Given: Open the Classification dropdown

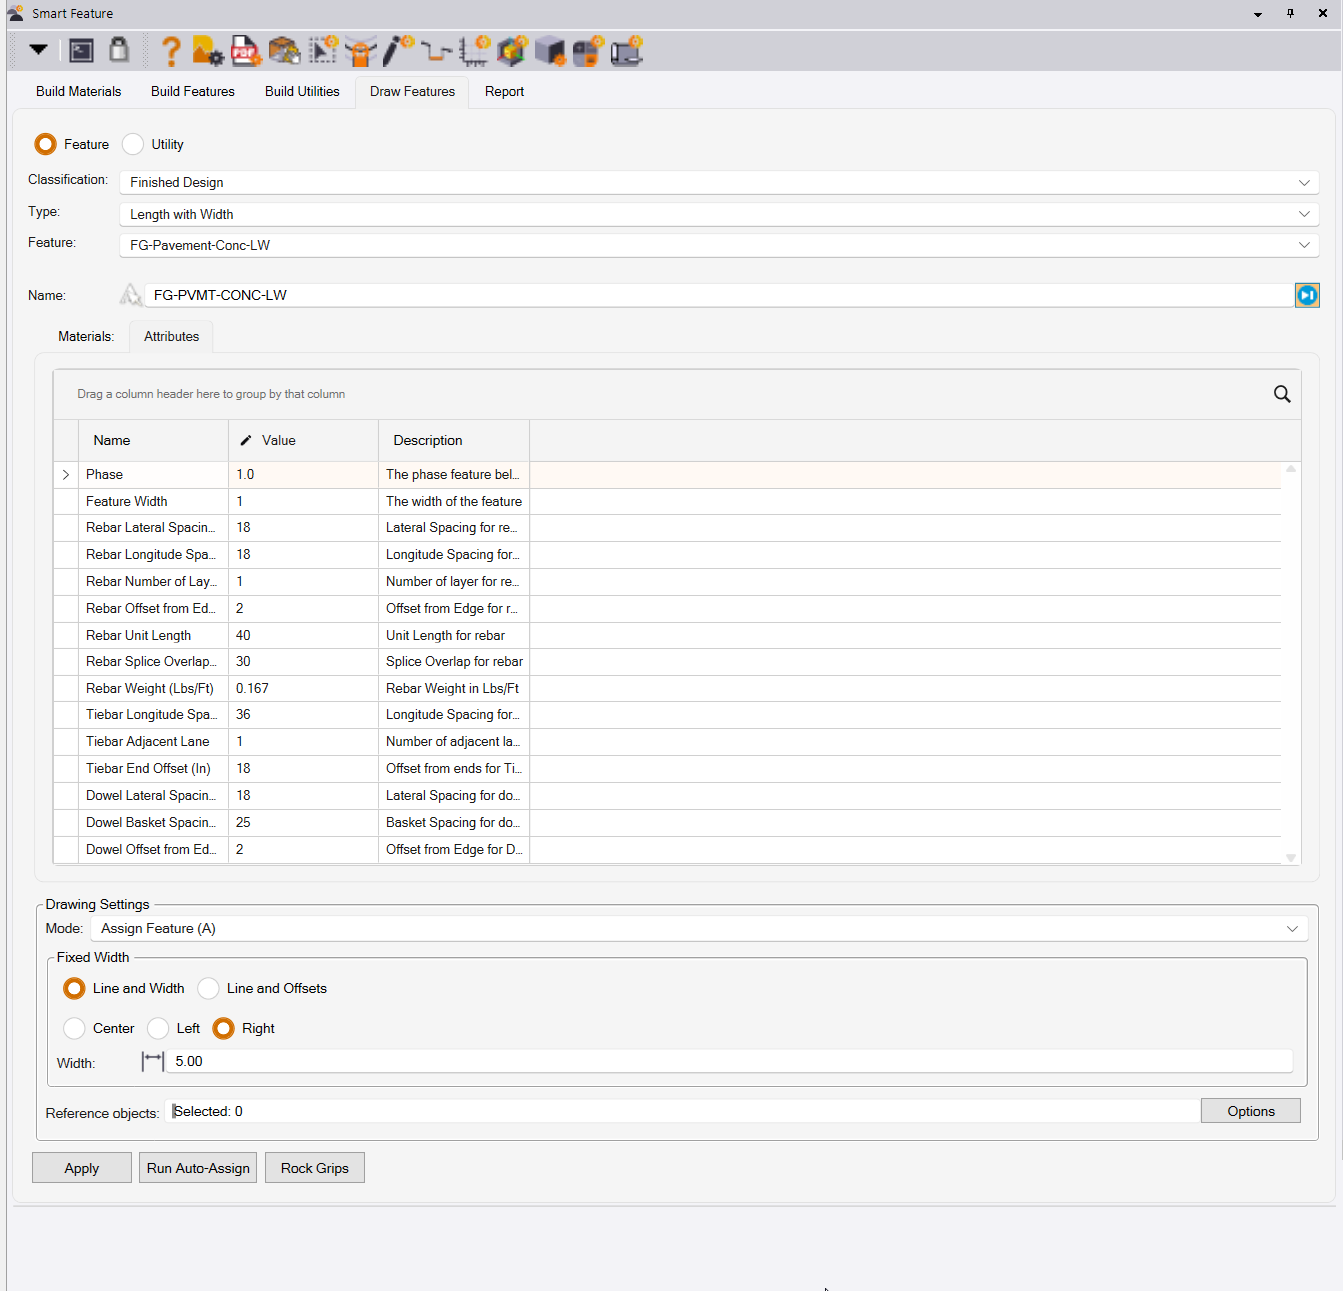Looking at the screenshot, I should point(718,182).
